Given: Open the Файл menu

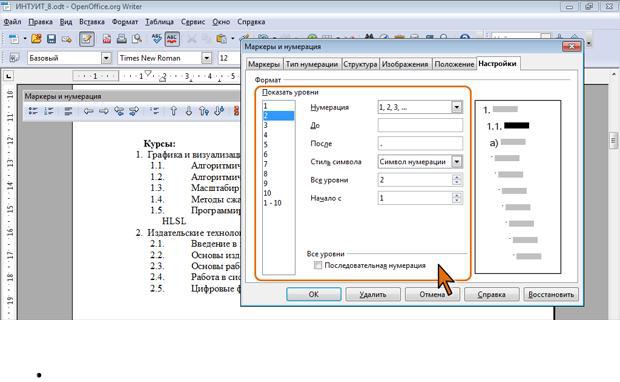Looking at the screenshot, I should [13, 22].
